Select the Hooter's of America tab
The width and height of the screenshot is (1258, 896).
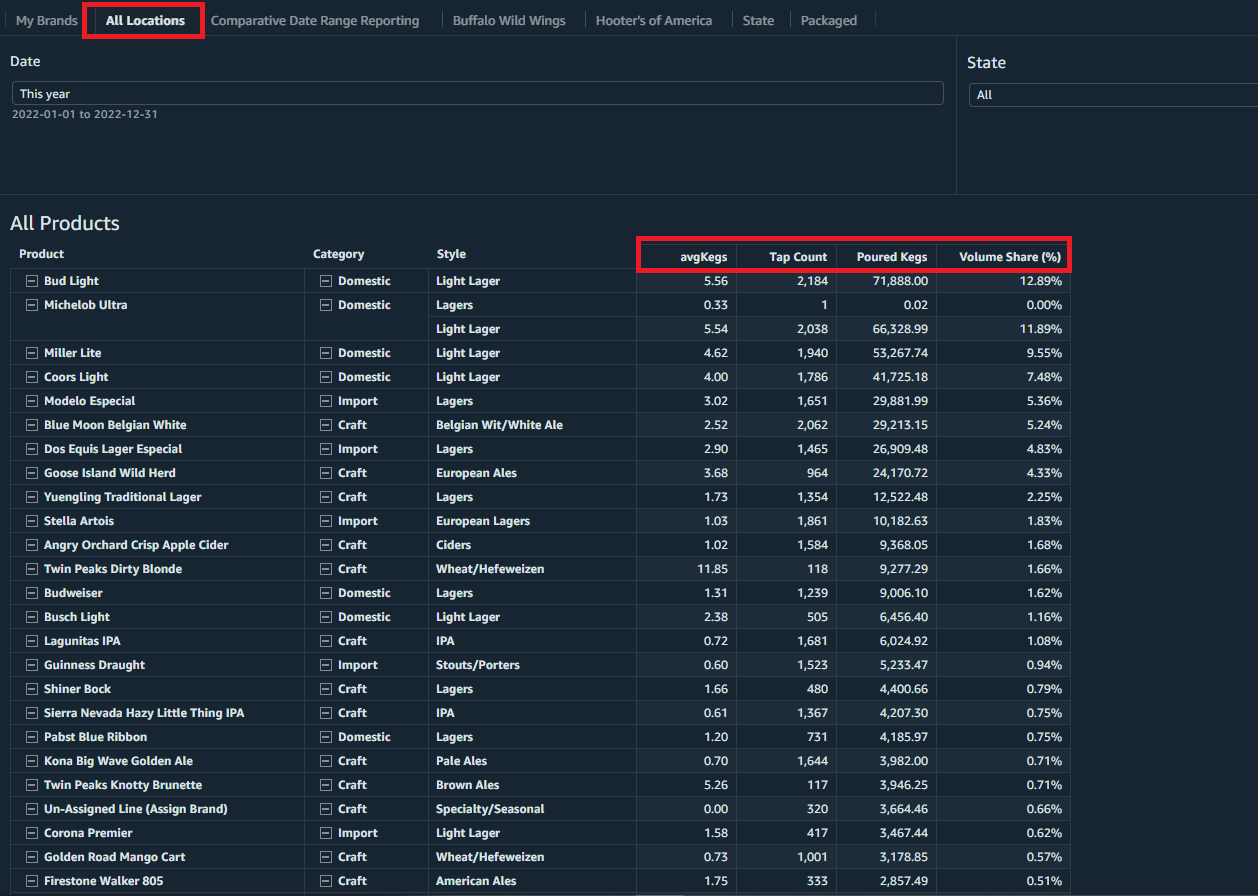[x=654, y=20]
